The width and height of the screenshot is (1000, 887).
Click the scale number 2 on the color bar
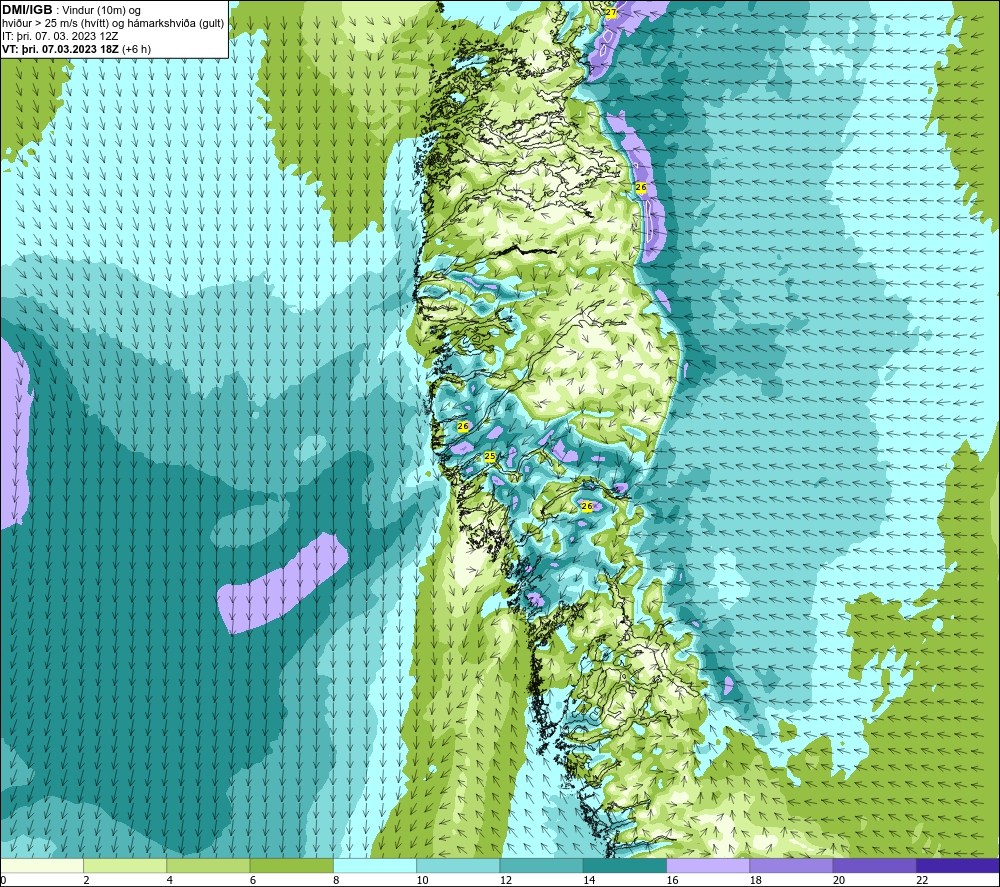pyautogui.click(x=86, y=881)
